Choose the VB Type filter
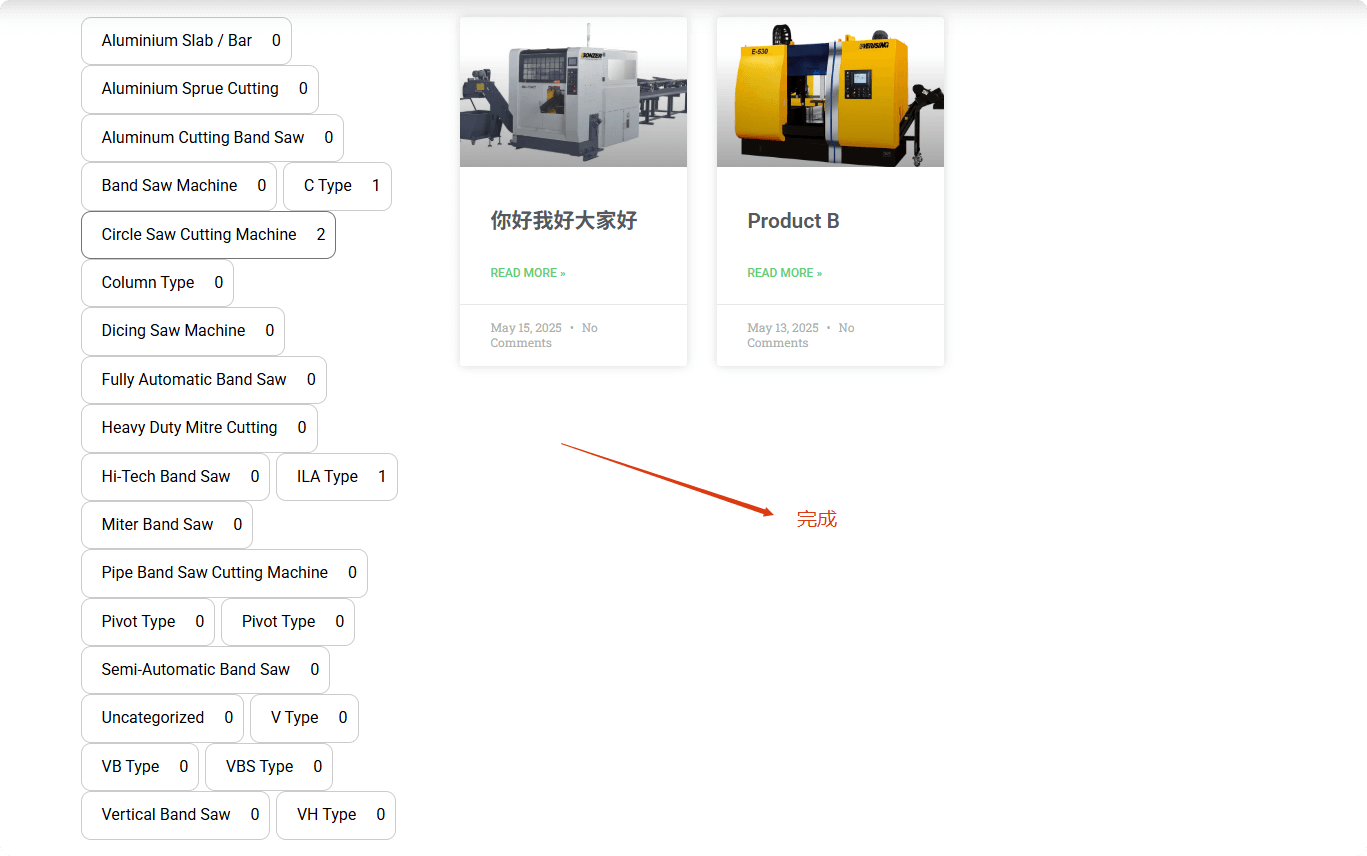Image resolution: width=1367 pixels, height=856 pixels. tap(140, 767)
